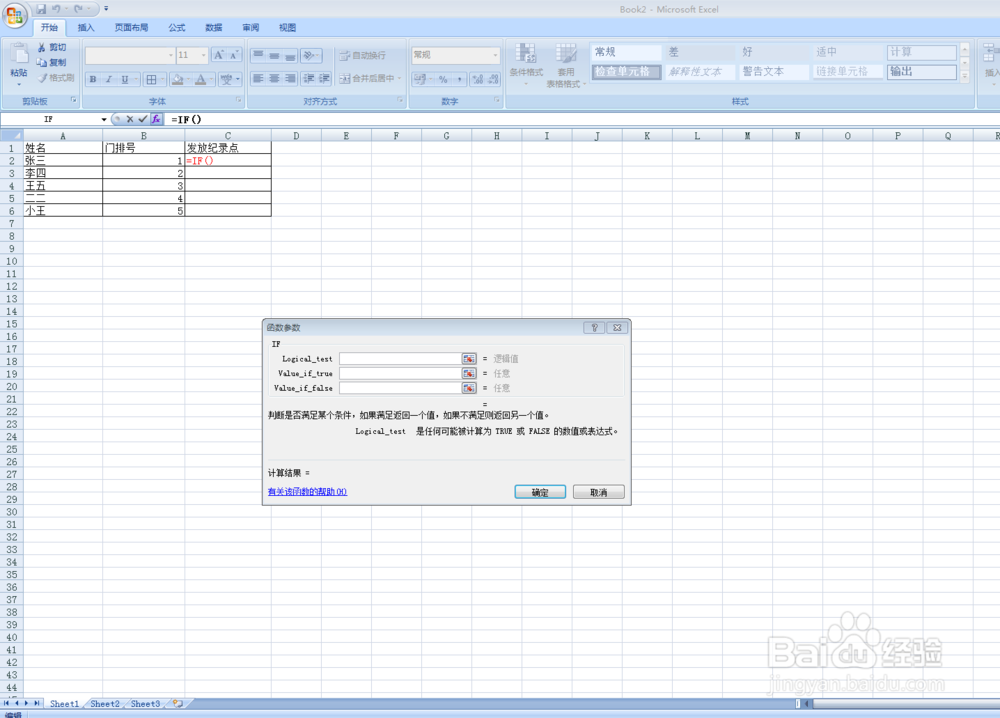The image size is (1000, 718).
Task: Click the formula bar Cancel X icon
Action: point(129,119)
